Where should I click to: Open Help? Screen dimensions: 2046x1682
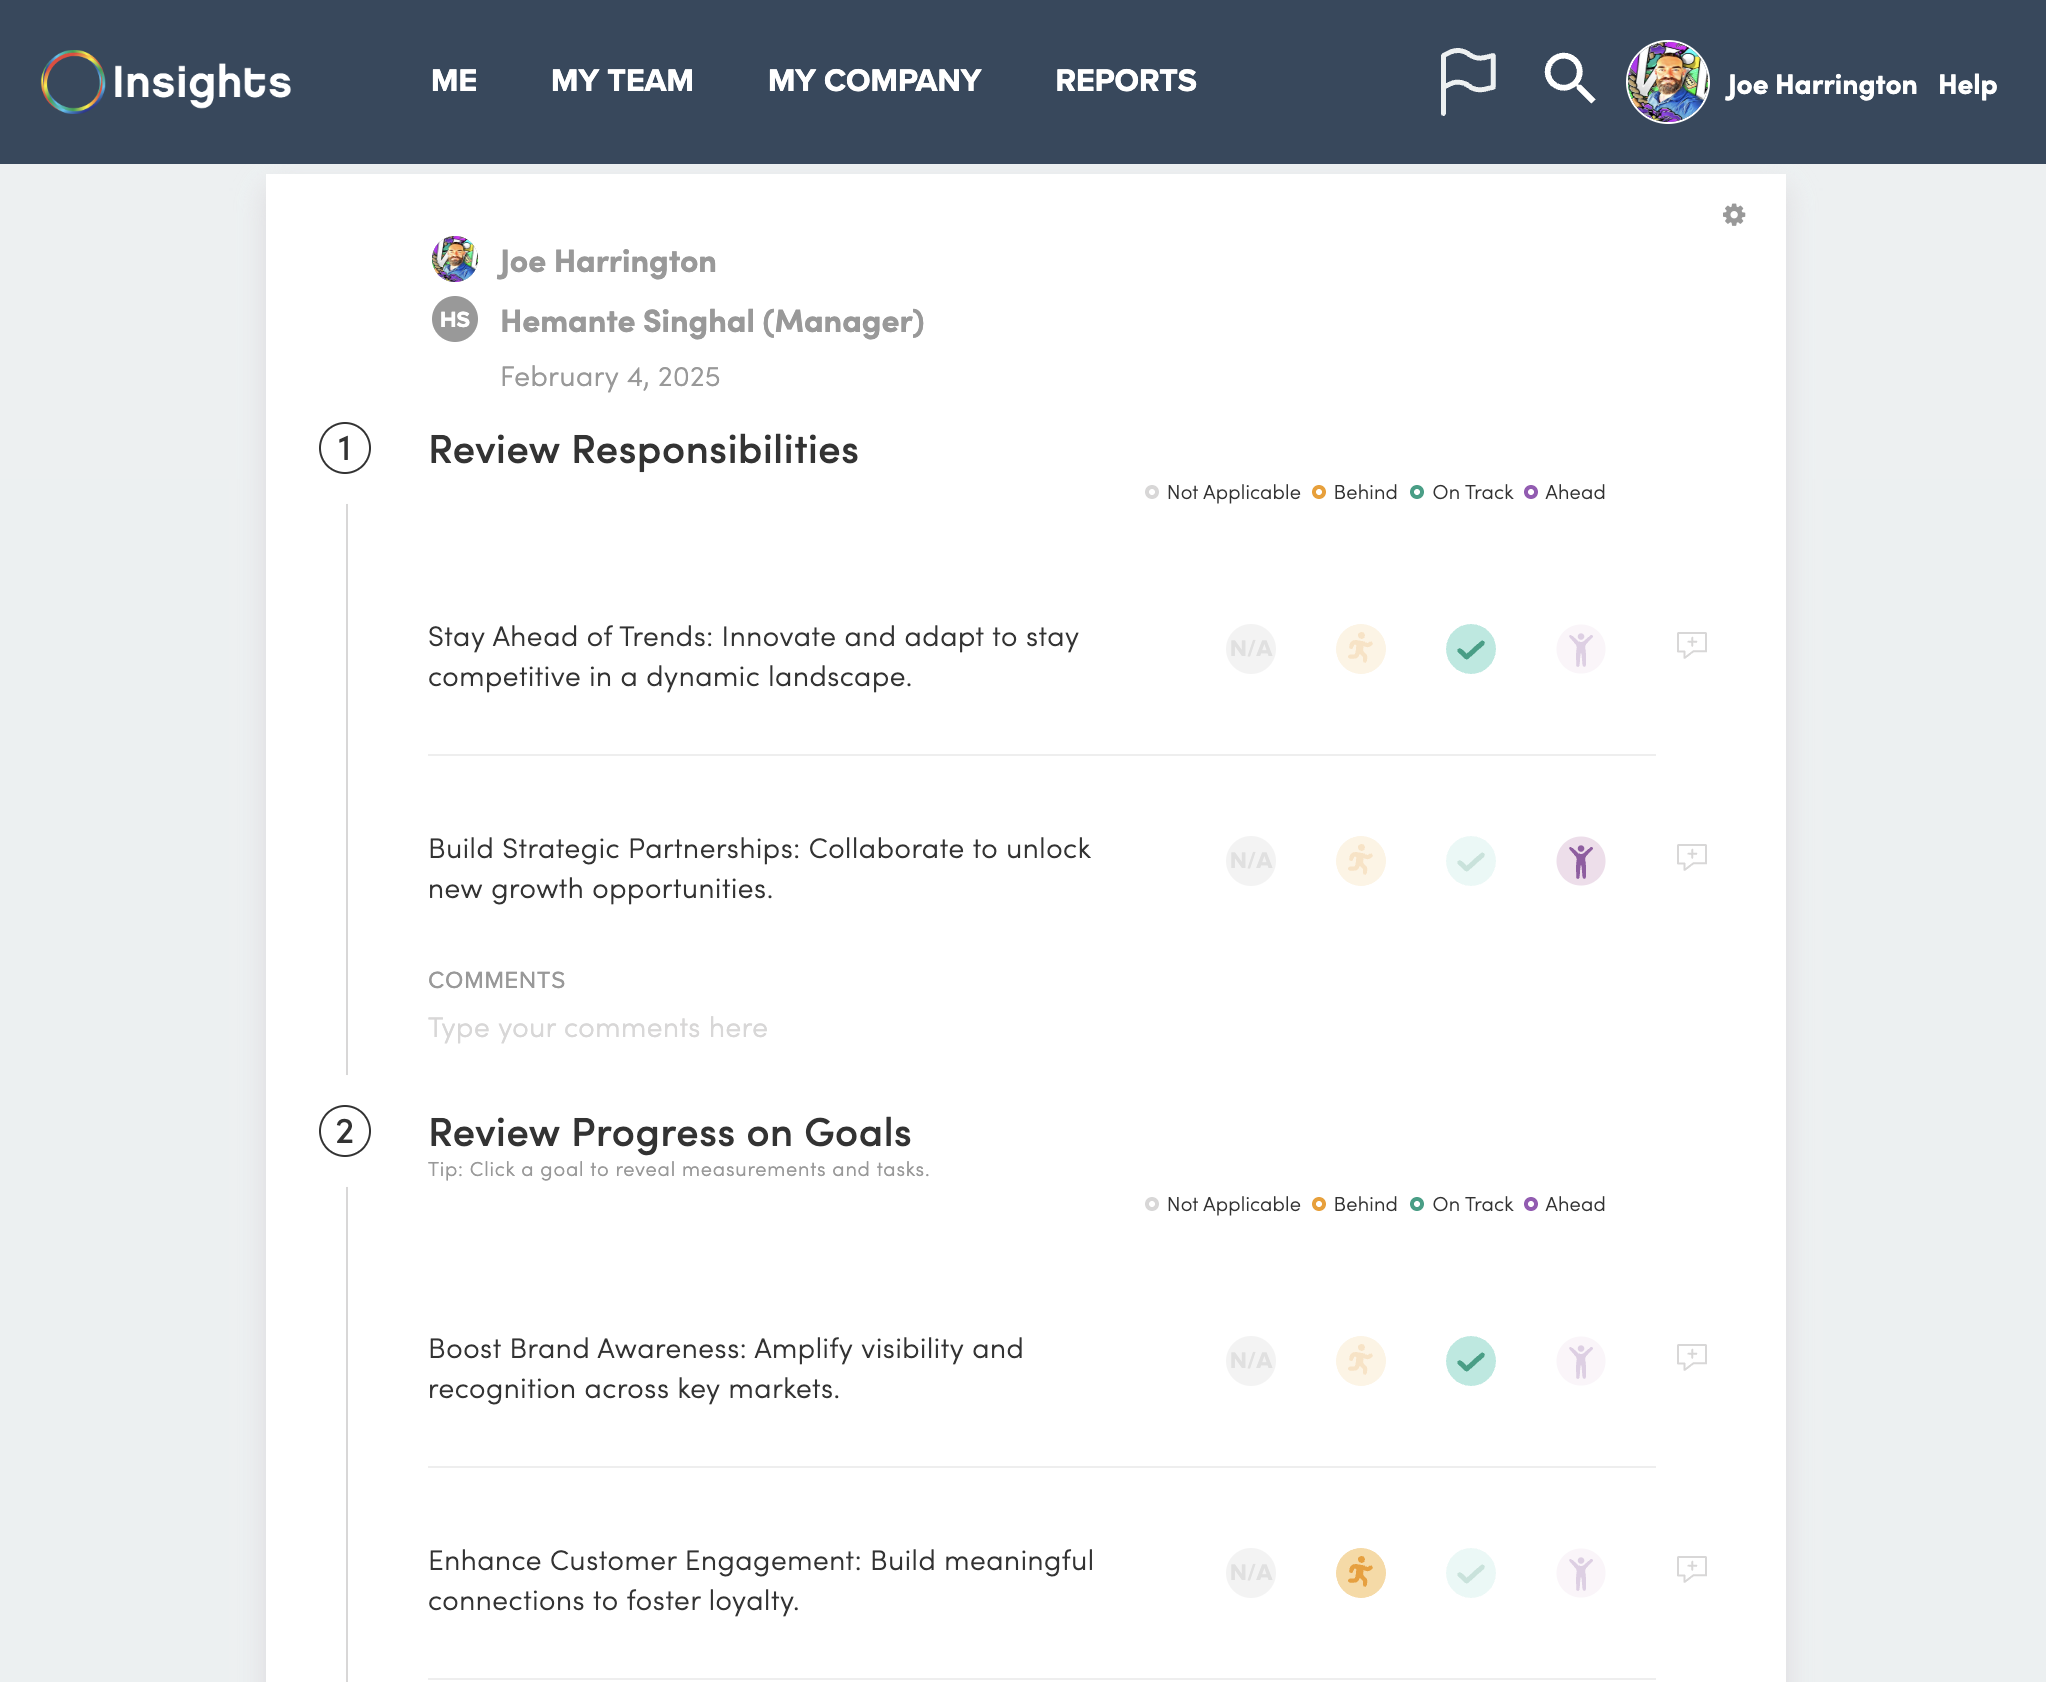1967,85
